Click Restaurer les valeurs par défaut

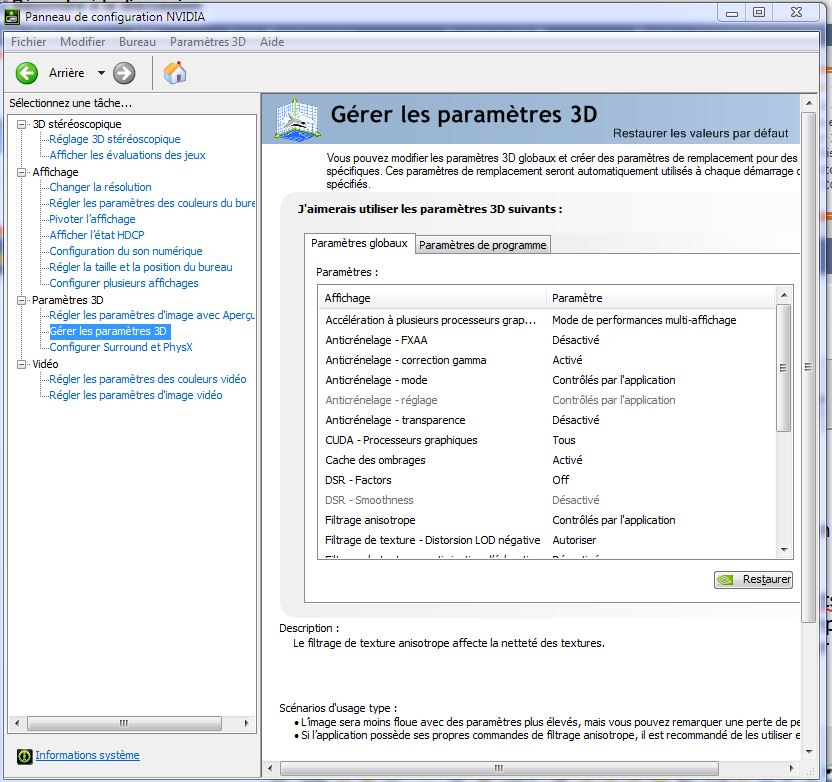[700, 133]
